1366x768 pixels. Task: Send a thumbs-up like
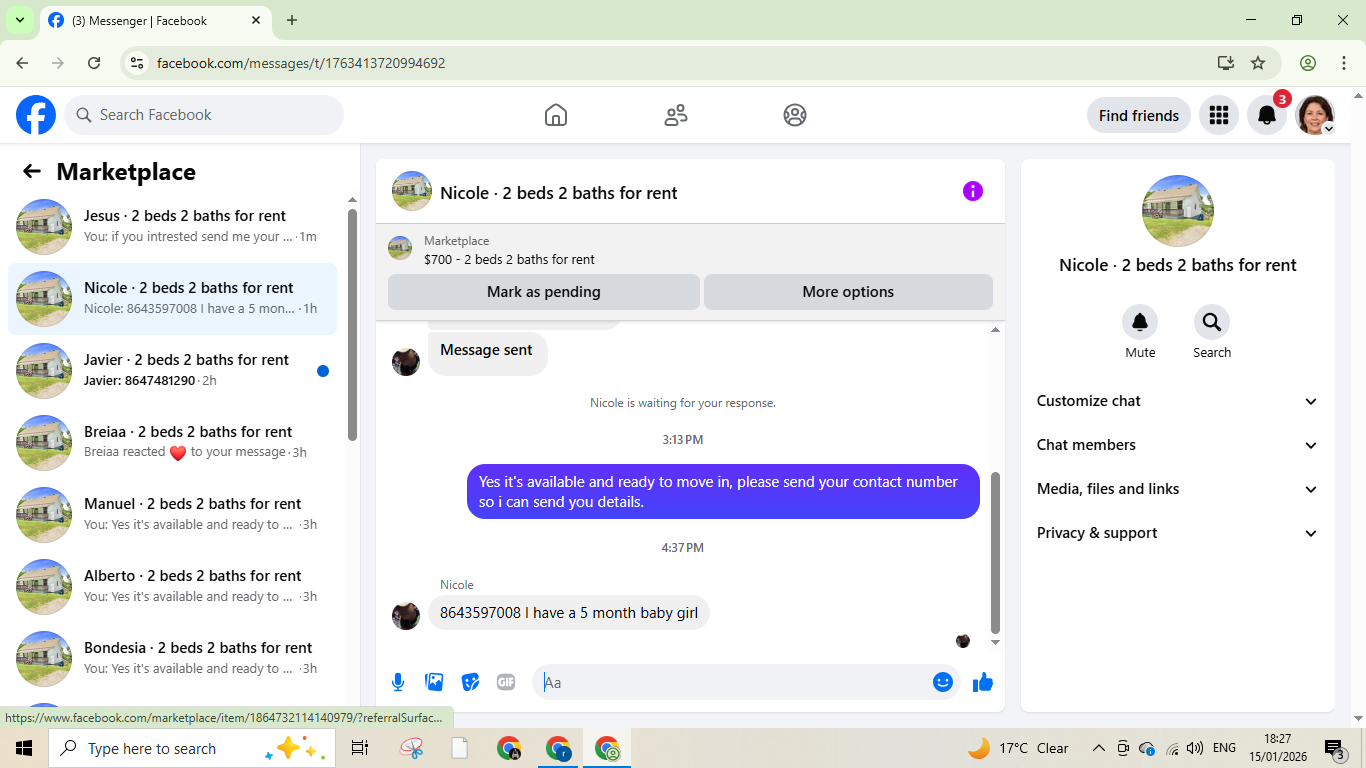(983, 682)
